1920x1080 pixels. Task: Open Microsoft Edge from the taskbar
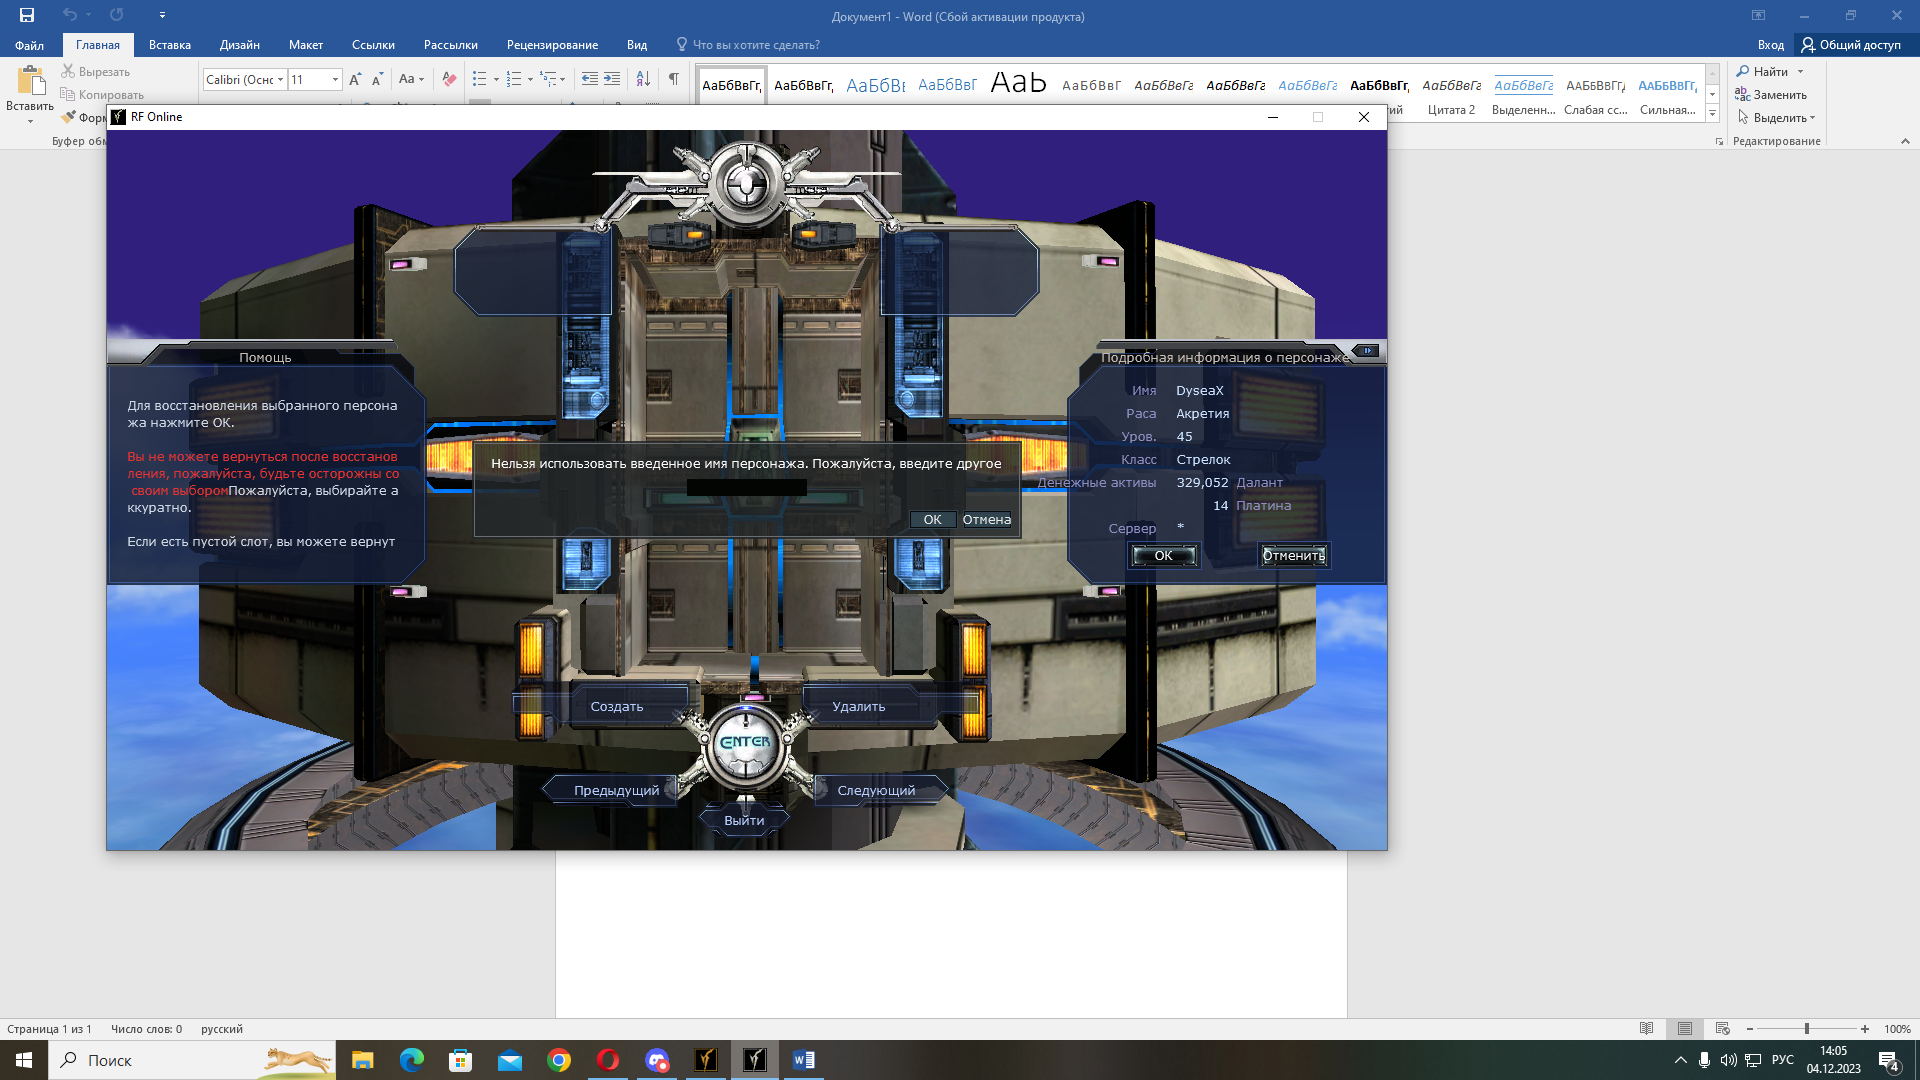pyautogui.click(x=411, y=1060)
